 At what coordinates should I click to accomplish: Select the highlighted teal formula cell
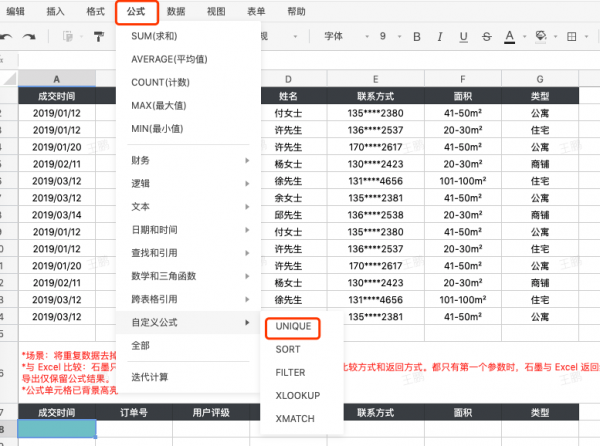[x=57, y=428]
